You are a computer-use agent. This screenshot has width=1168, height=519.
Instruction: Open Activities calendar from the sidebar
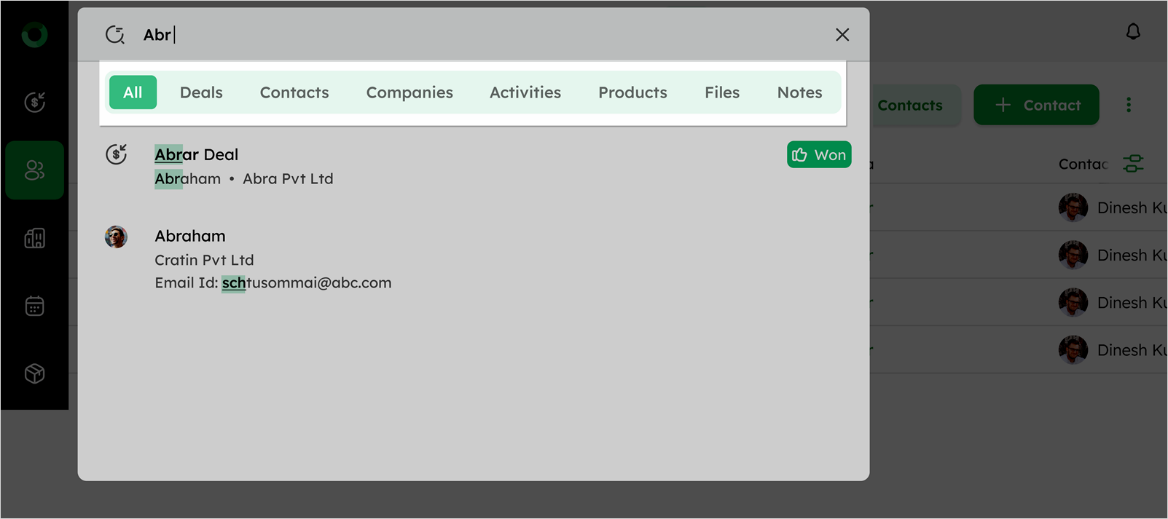(x=34, y=305)
